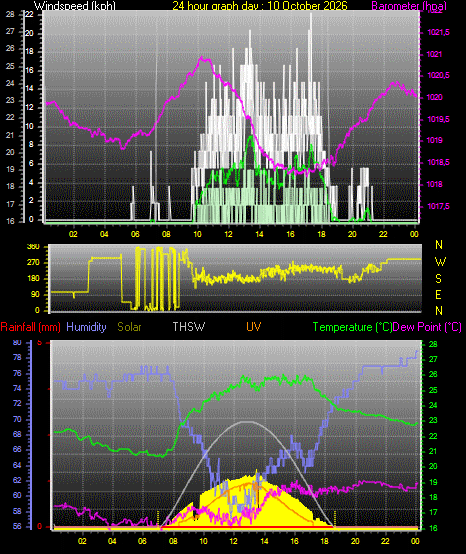Click the 74 humidity scale value
The width and height of the screenshot is (466, 554).
point(17,389)
